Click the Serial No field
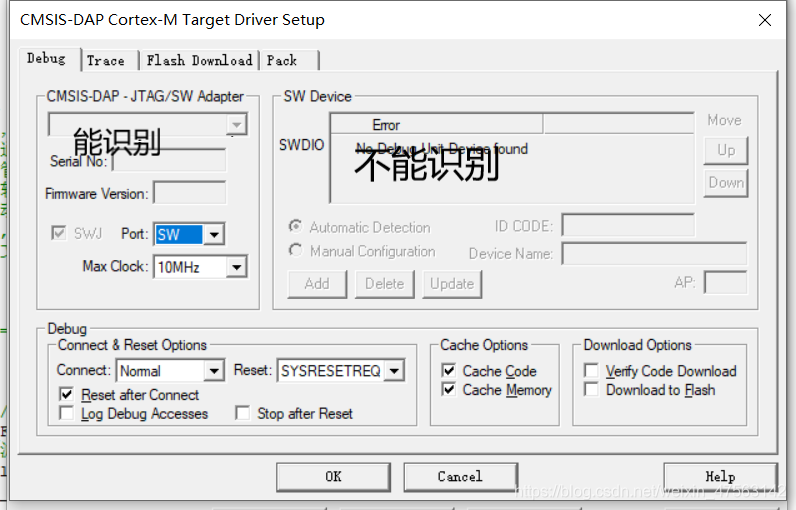 pos(169,161)
